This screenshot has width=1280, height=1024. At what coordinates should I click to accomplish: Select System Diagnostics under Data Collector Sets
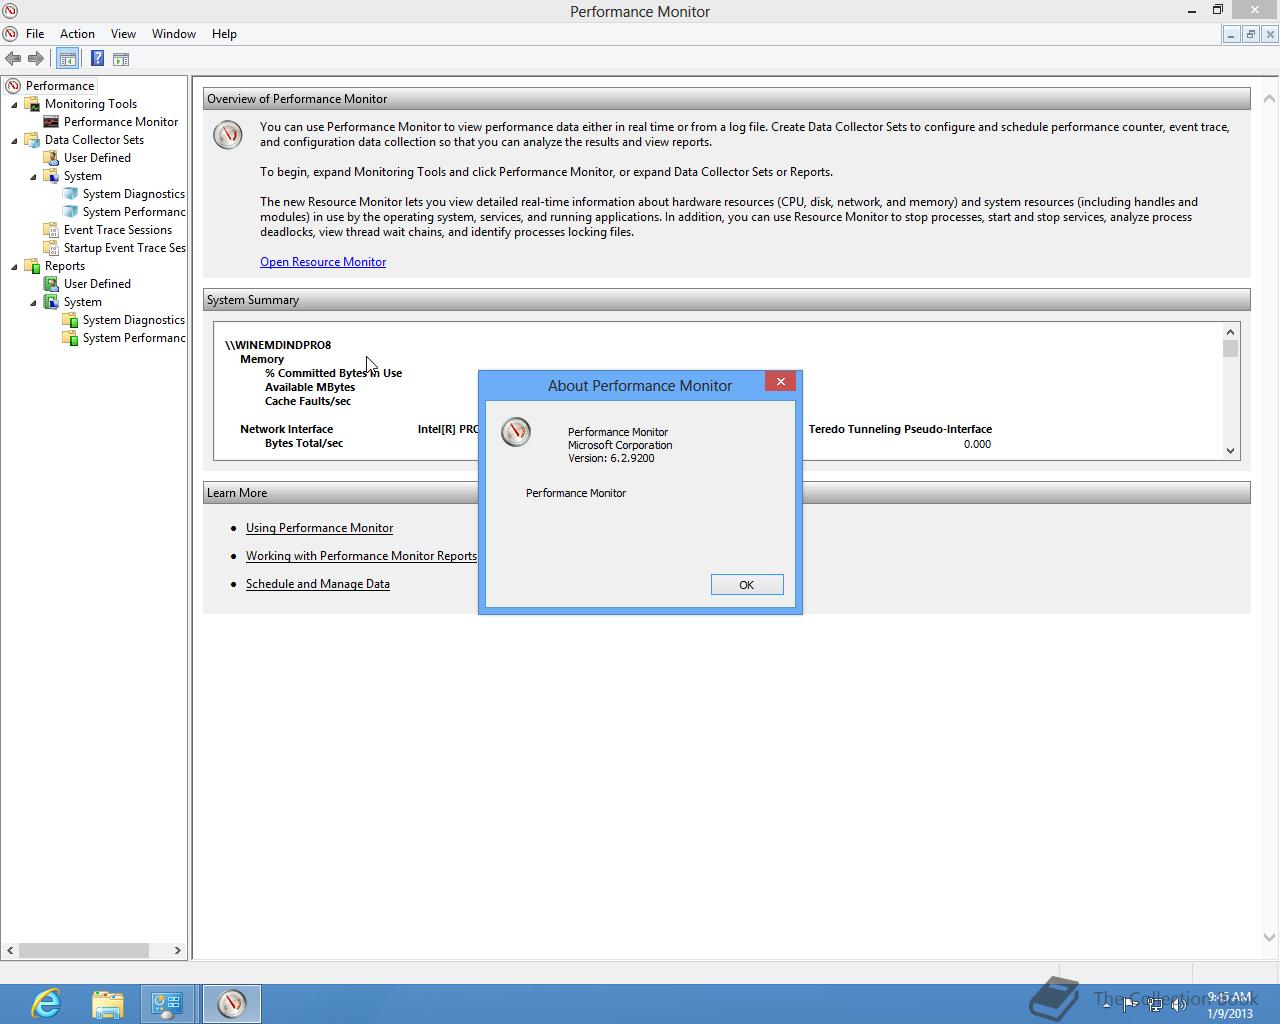[x=124, y=194]
